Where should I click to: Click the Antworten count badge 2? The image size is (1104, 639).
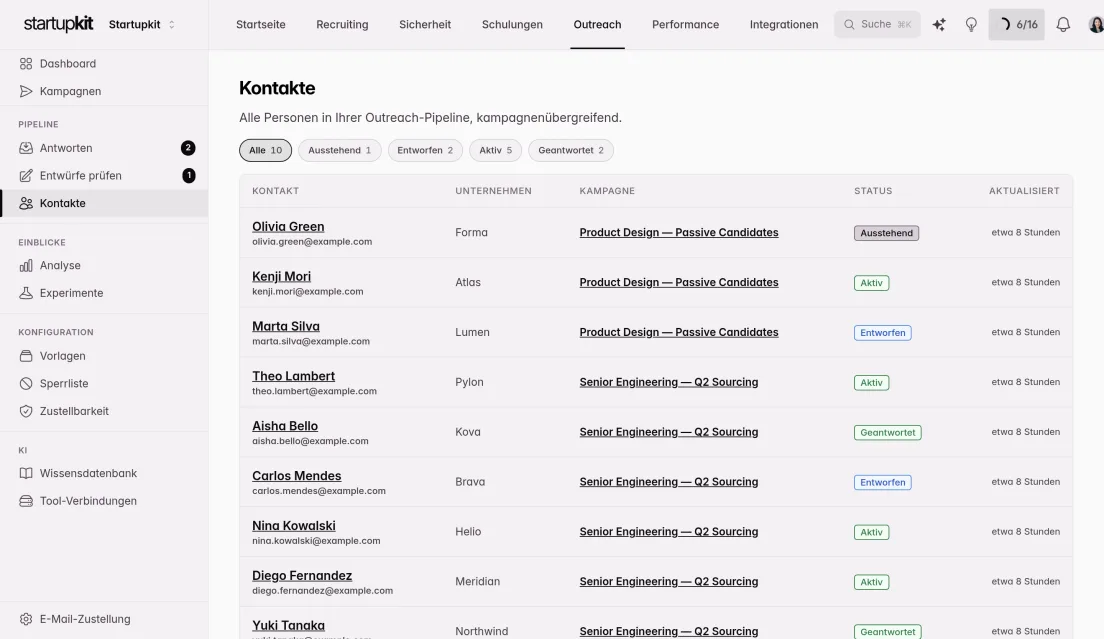tap(188, 148)
